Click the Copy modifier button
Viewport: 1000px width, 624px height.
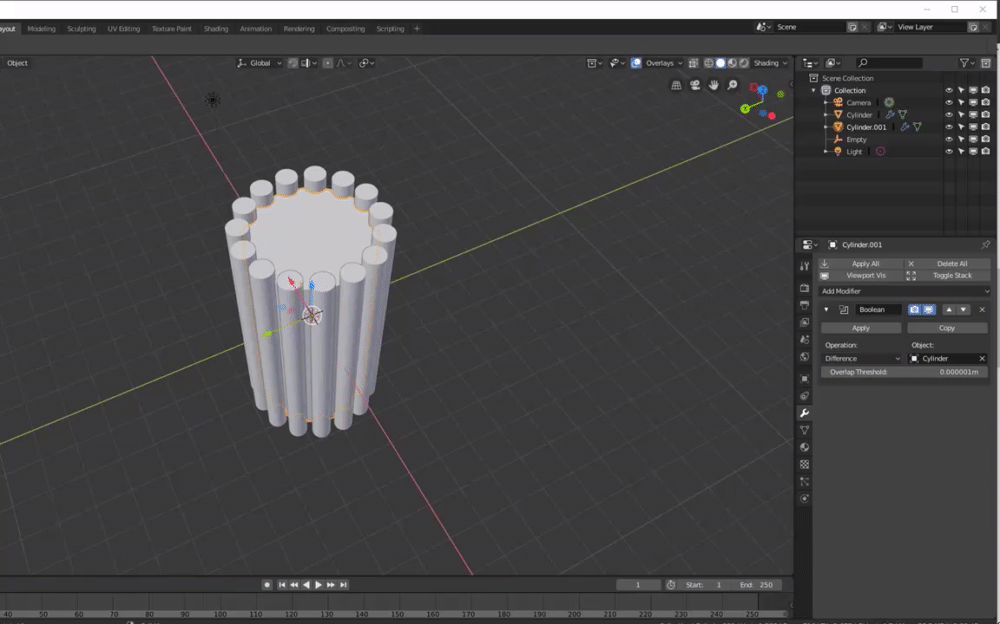click(x=946, y=328)
